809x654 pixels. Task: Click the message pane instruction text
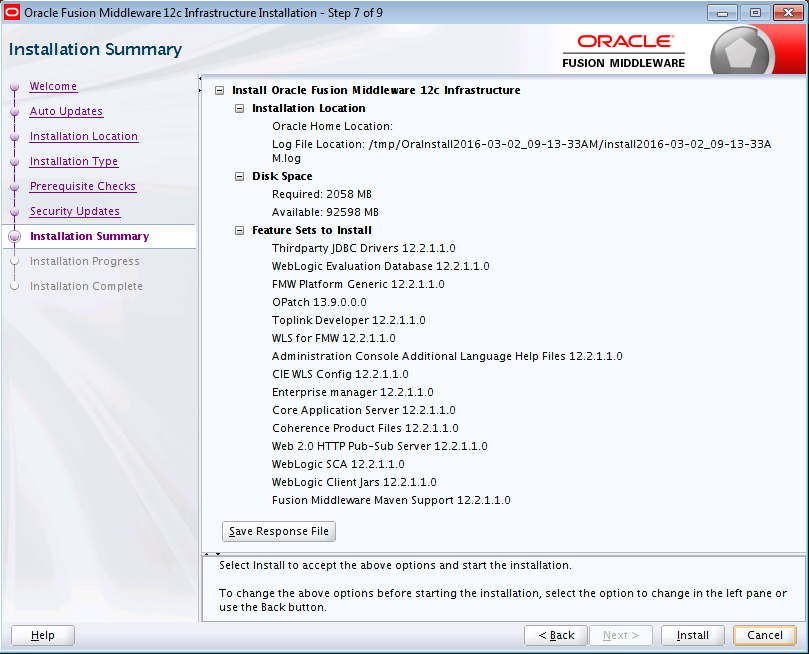point(503,586)
